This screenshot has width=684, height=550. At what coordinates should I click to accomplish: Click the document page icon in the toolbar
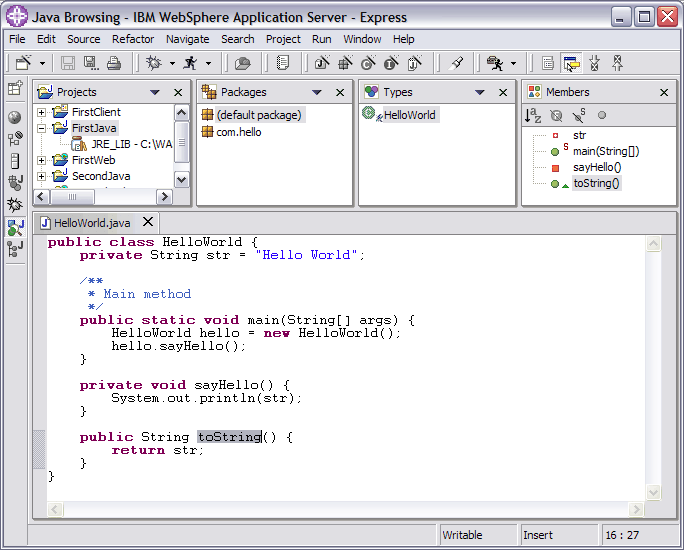[283, 63]
